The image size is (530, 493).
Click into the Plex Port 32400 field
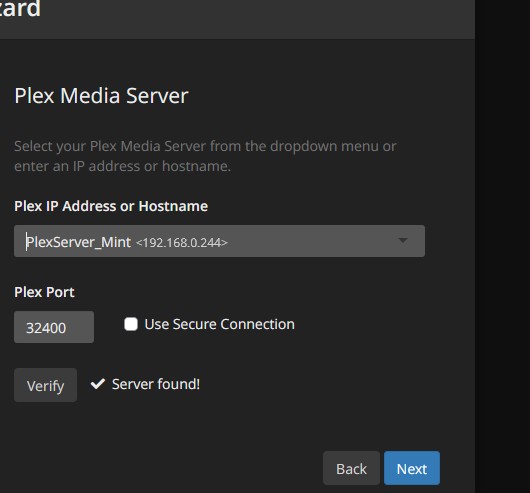54,327
